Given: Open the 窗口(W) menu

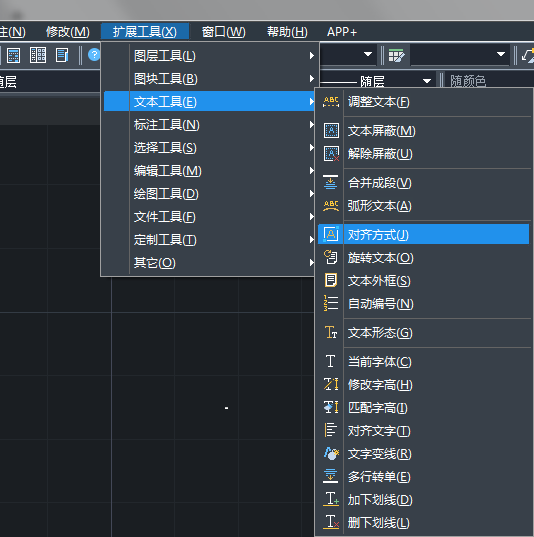Looking at the screenshot, I should point(224,32).
